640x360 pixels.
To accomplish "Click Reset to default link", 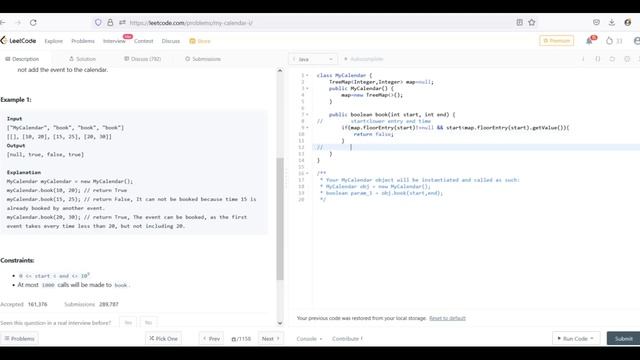I will pyautogui.click(x=447, y=318).
